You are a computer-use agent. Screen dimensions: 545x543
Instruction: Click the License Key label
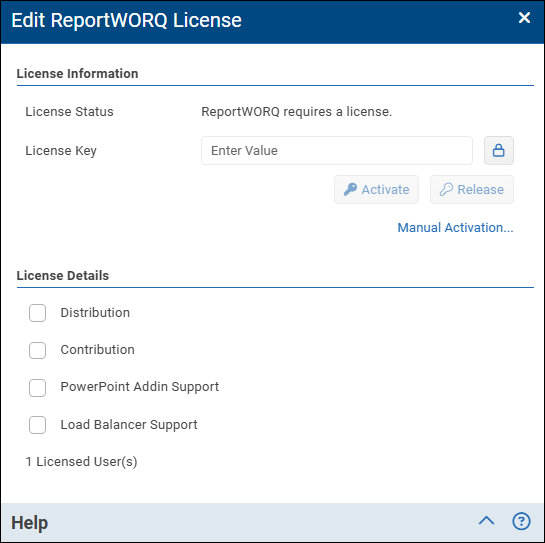point(61,151)
